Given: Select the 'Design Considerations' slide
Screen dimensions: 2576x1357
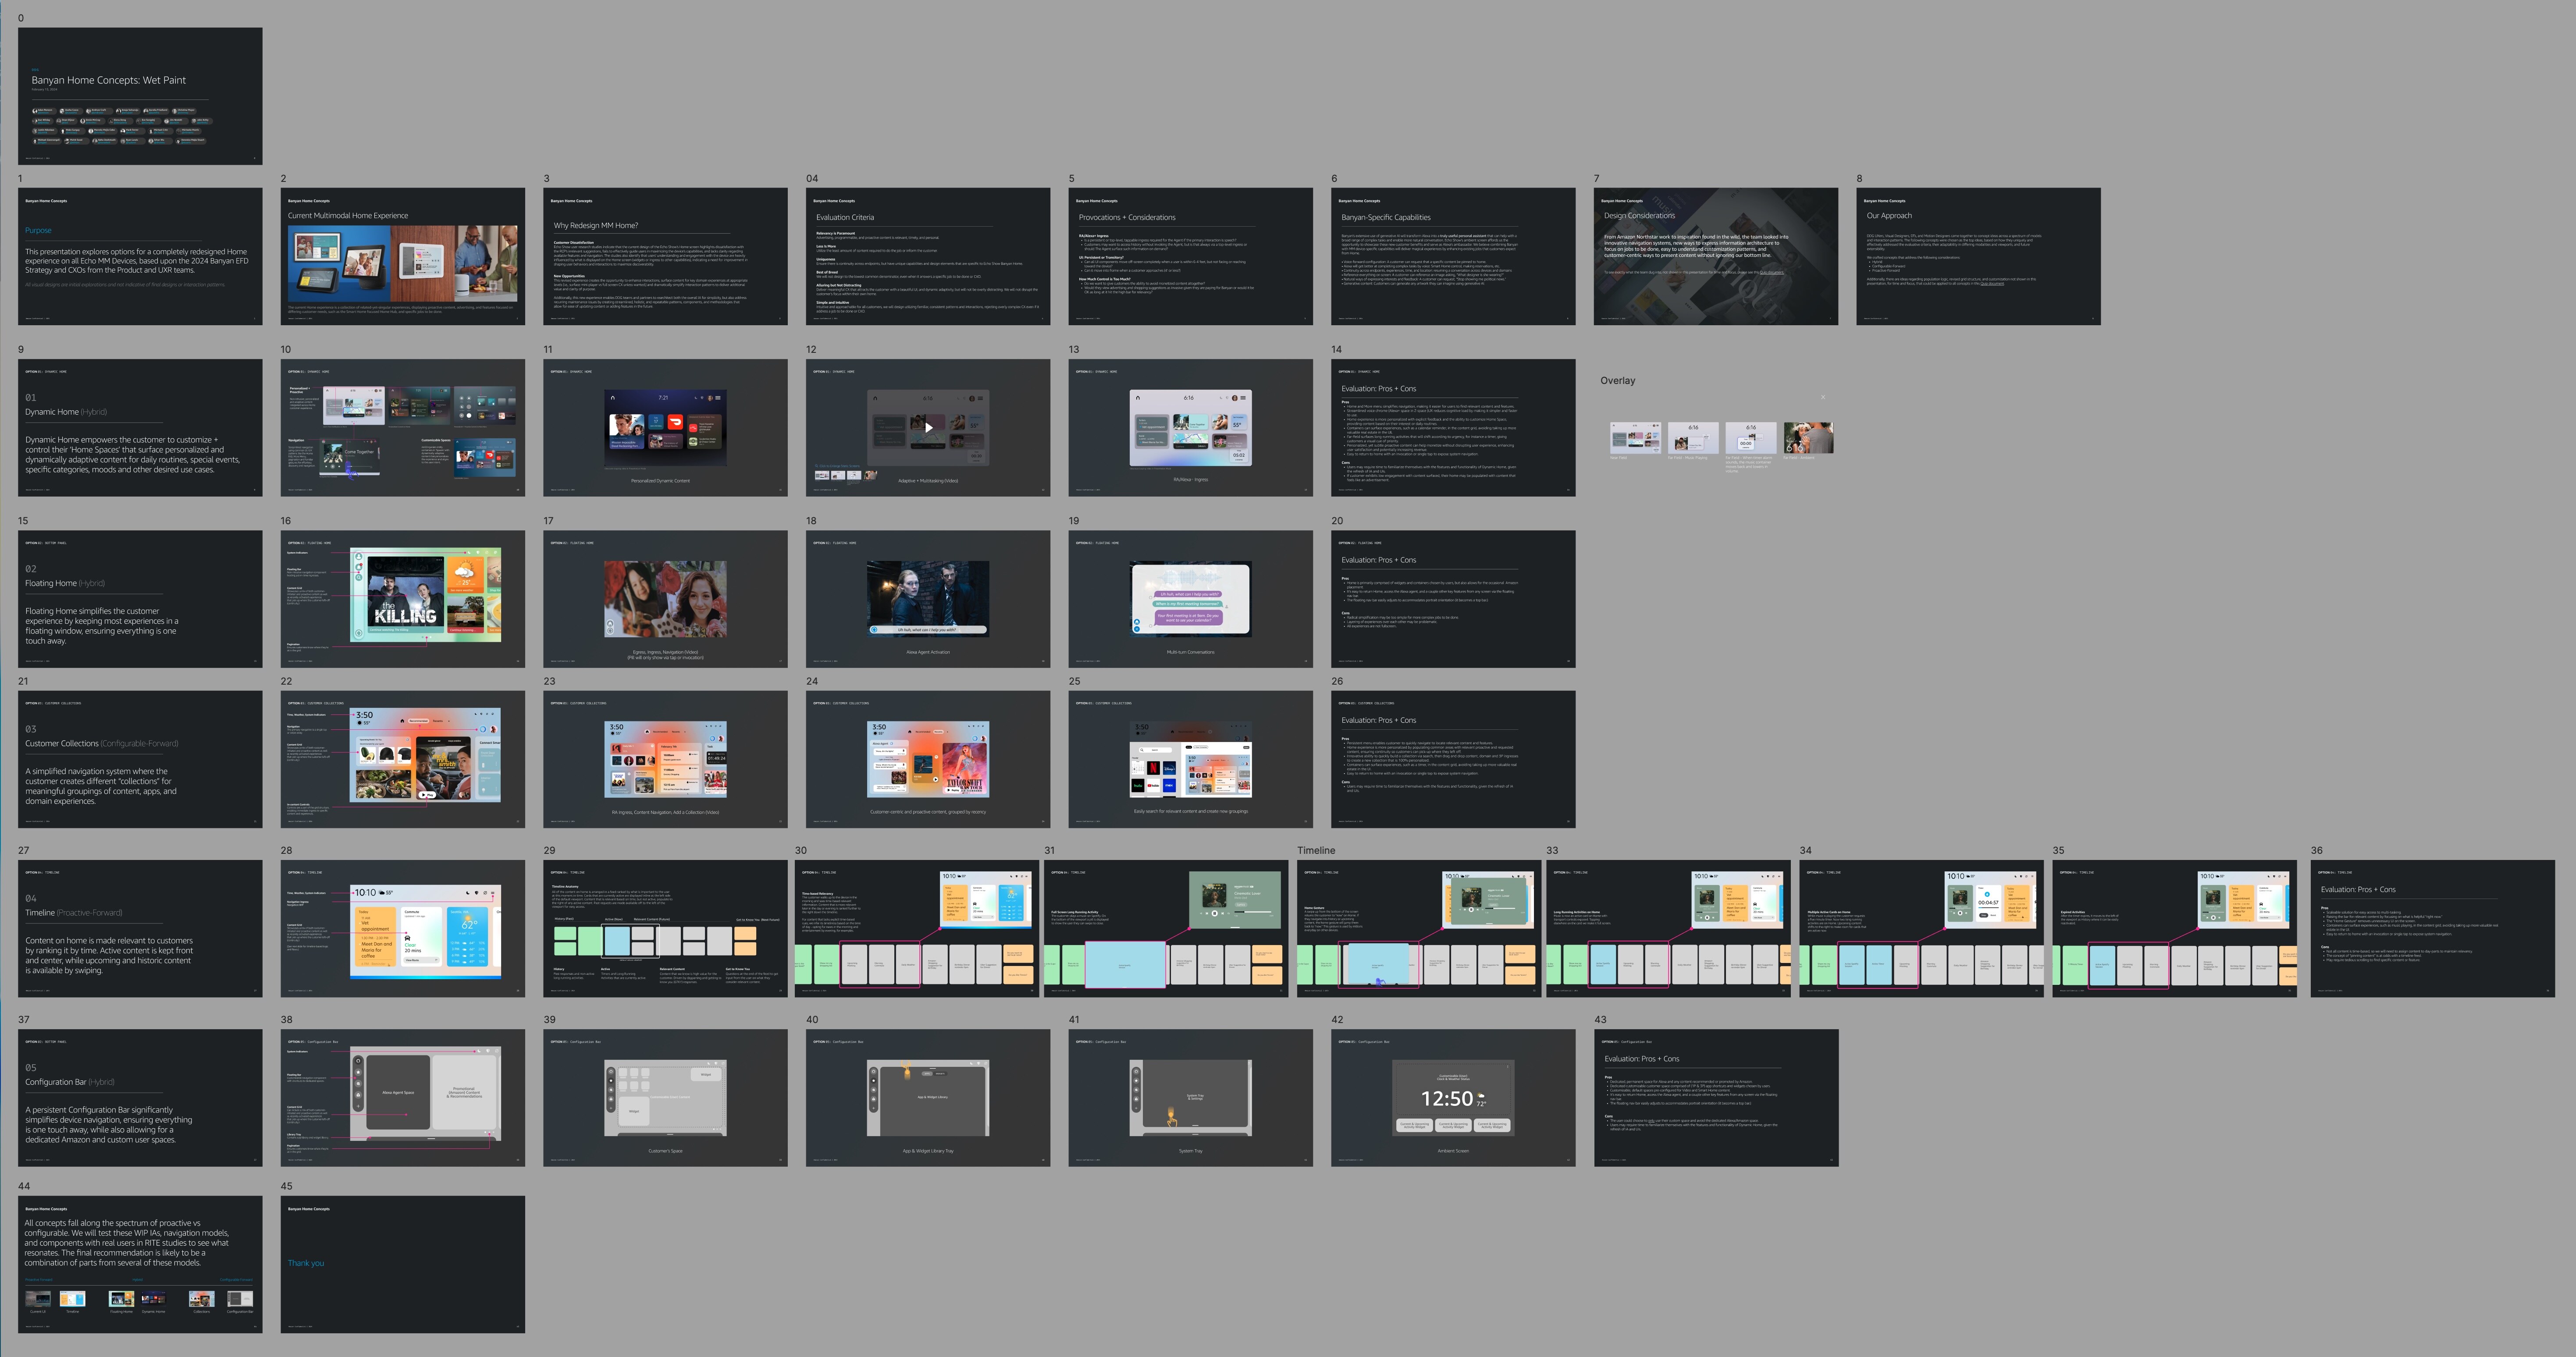Looking at the screenshot, I should point(1716,256).
